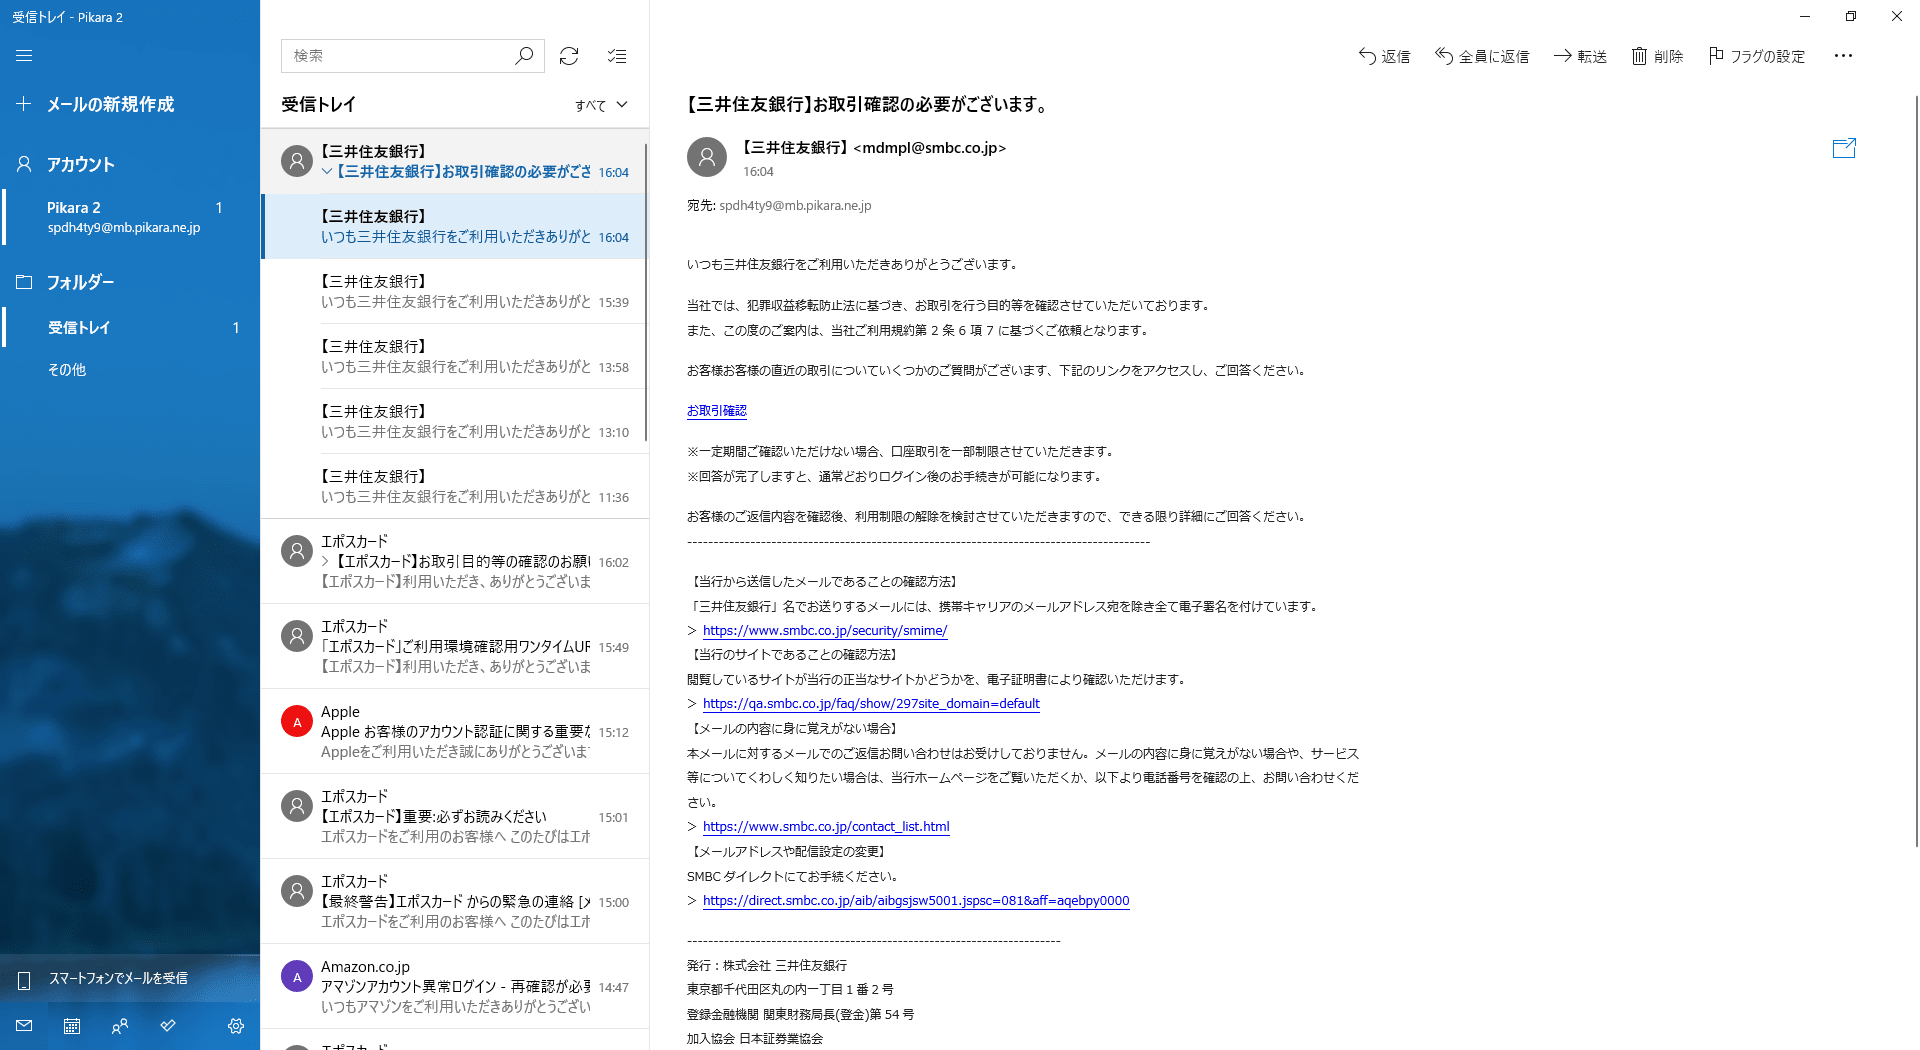Open the hamburger navigation menu
The width and height of the screenshot is (1920, 1050).
click(24, 56)
